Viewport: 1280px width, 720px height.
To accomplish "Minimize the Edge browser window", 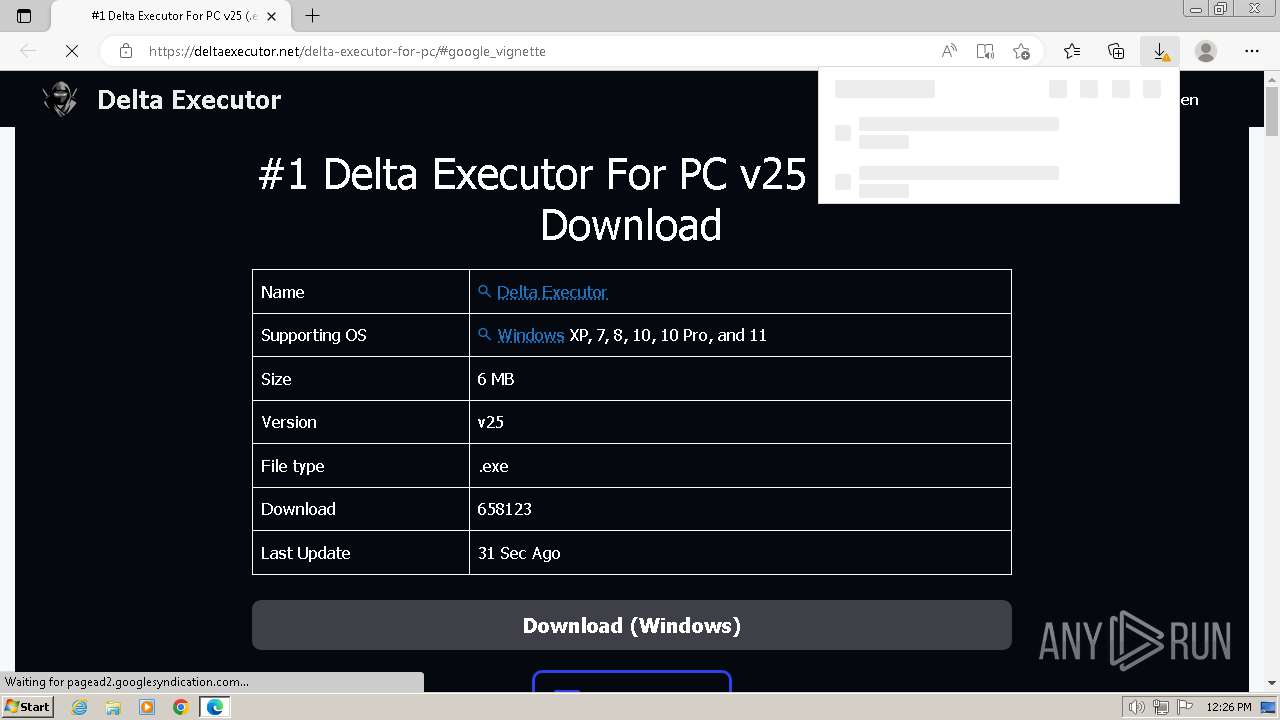I will [1196, 8].
